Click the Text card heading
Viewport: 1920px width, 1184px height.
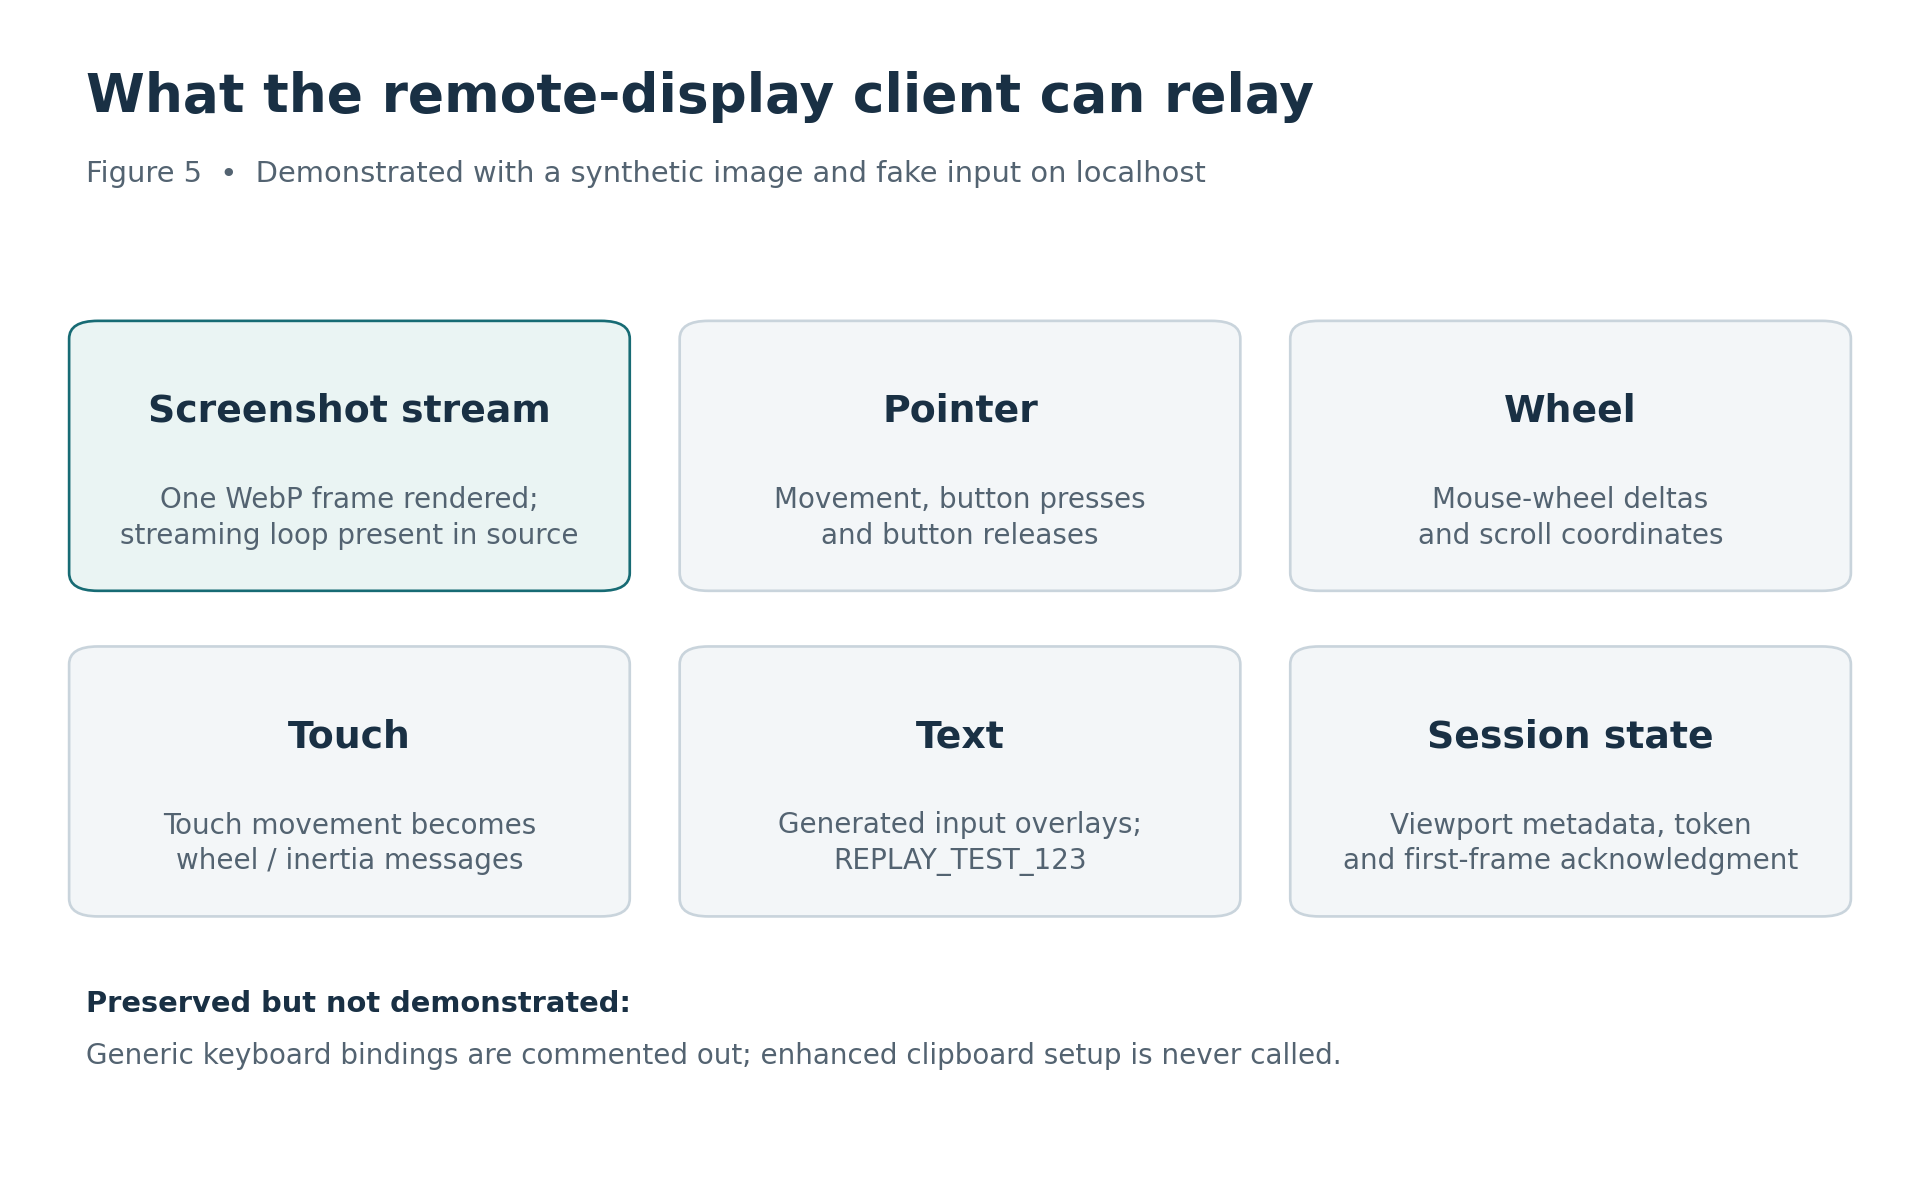tap(960, 736)
